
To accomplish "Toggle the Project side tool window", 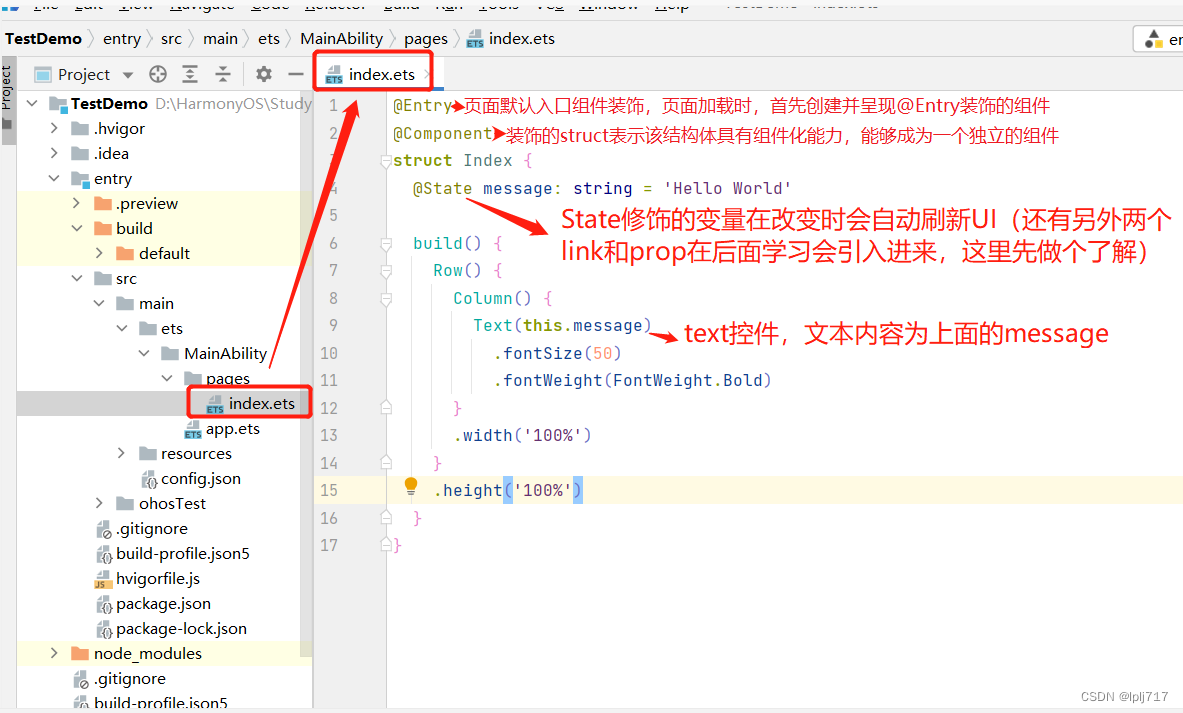I will click(x=8, y=100).
